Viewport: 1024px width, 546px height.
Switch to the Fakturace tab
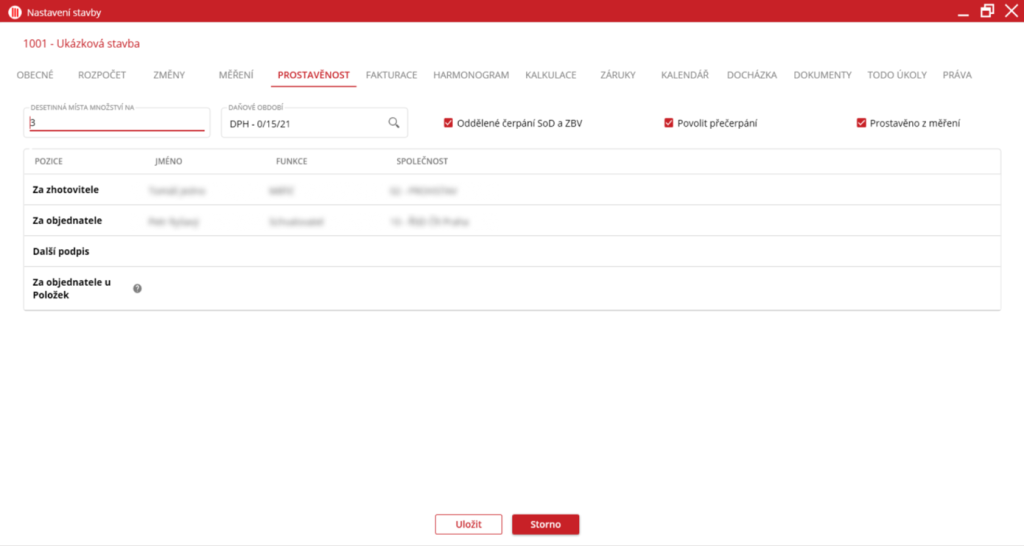click(391, 75)
